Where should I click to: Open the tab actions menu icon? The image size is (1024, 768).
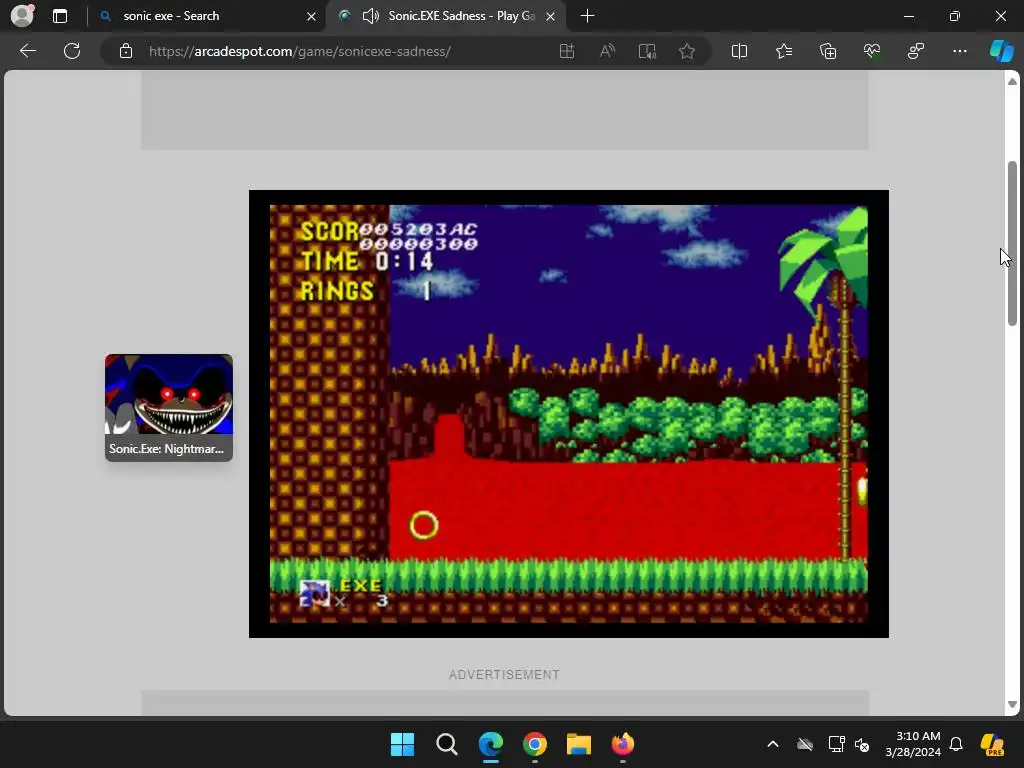click(60, 16)
